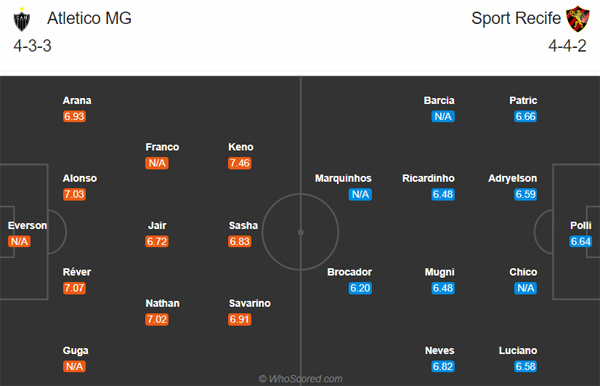
Task: Click Neves' 6.82 rating badge
Action: [443, 366]
